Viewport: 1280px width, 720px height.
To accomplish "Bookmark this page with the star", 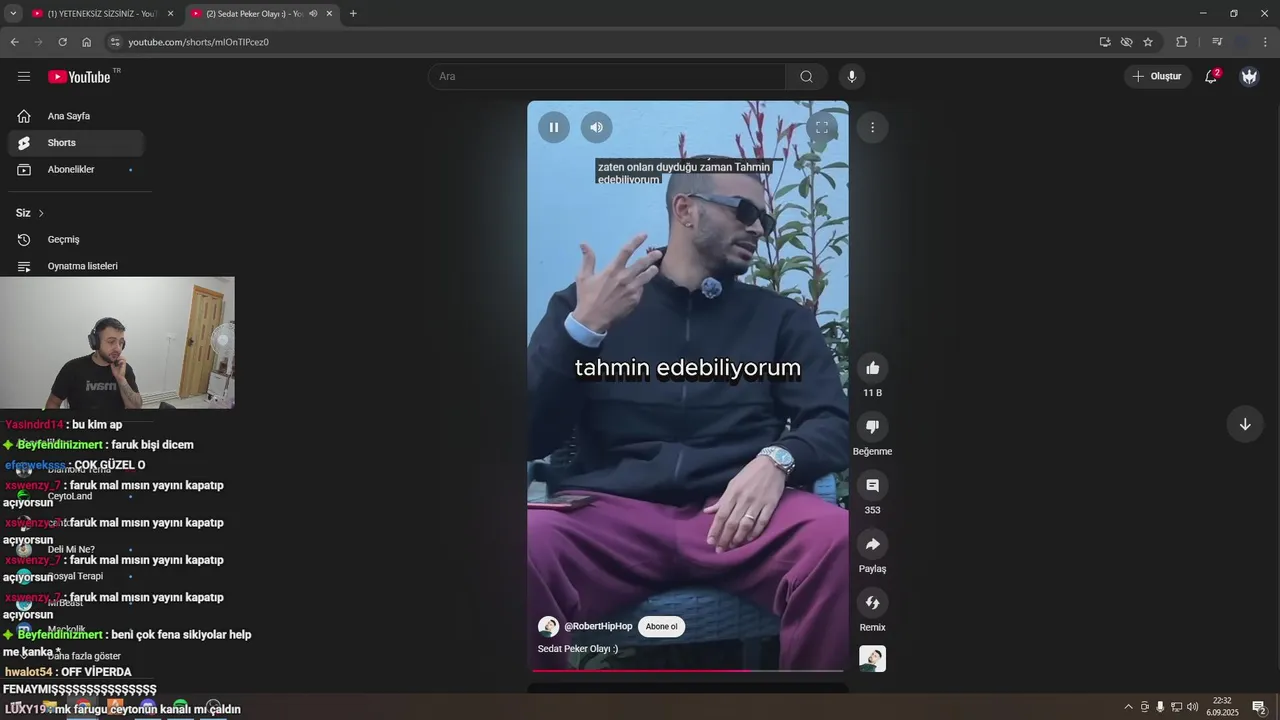I will tap(1148, 42).
